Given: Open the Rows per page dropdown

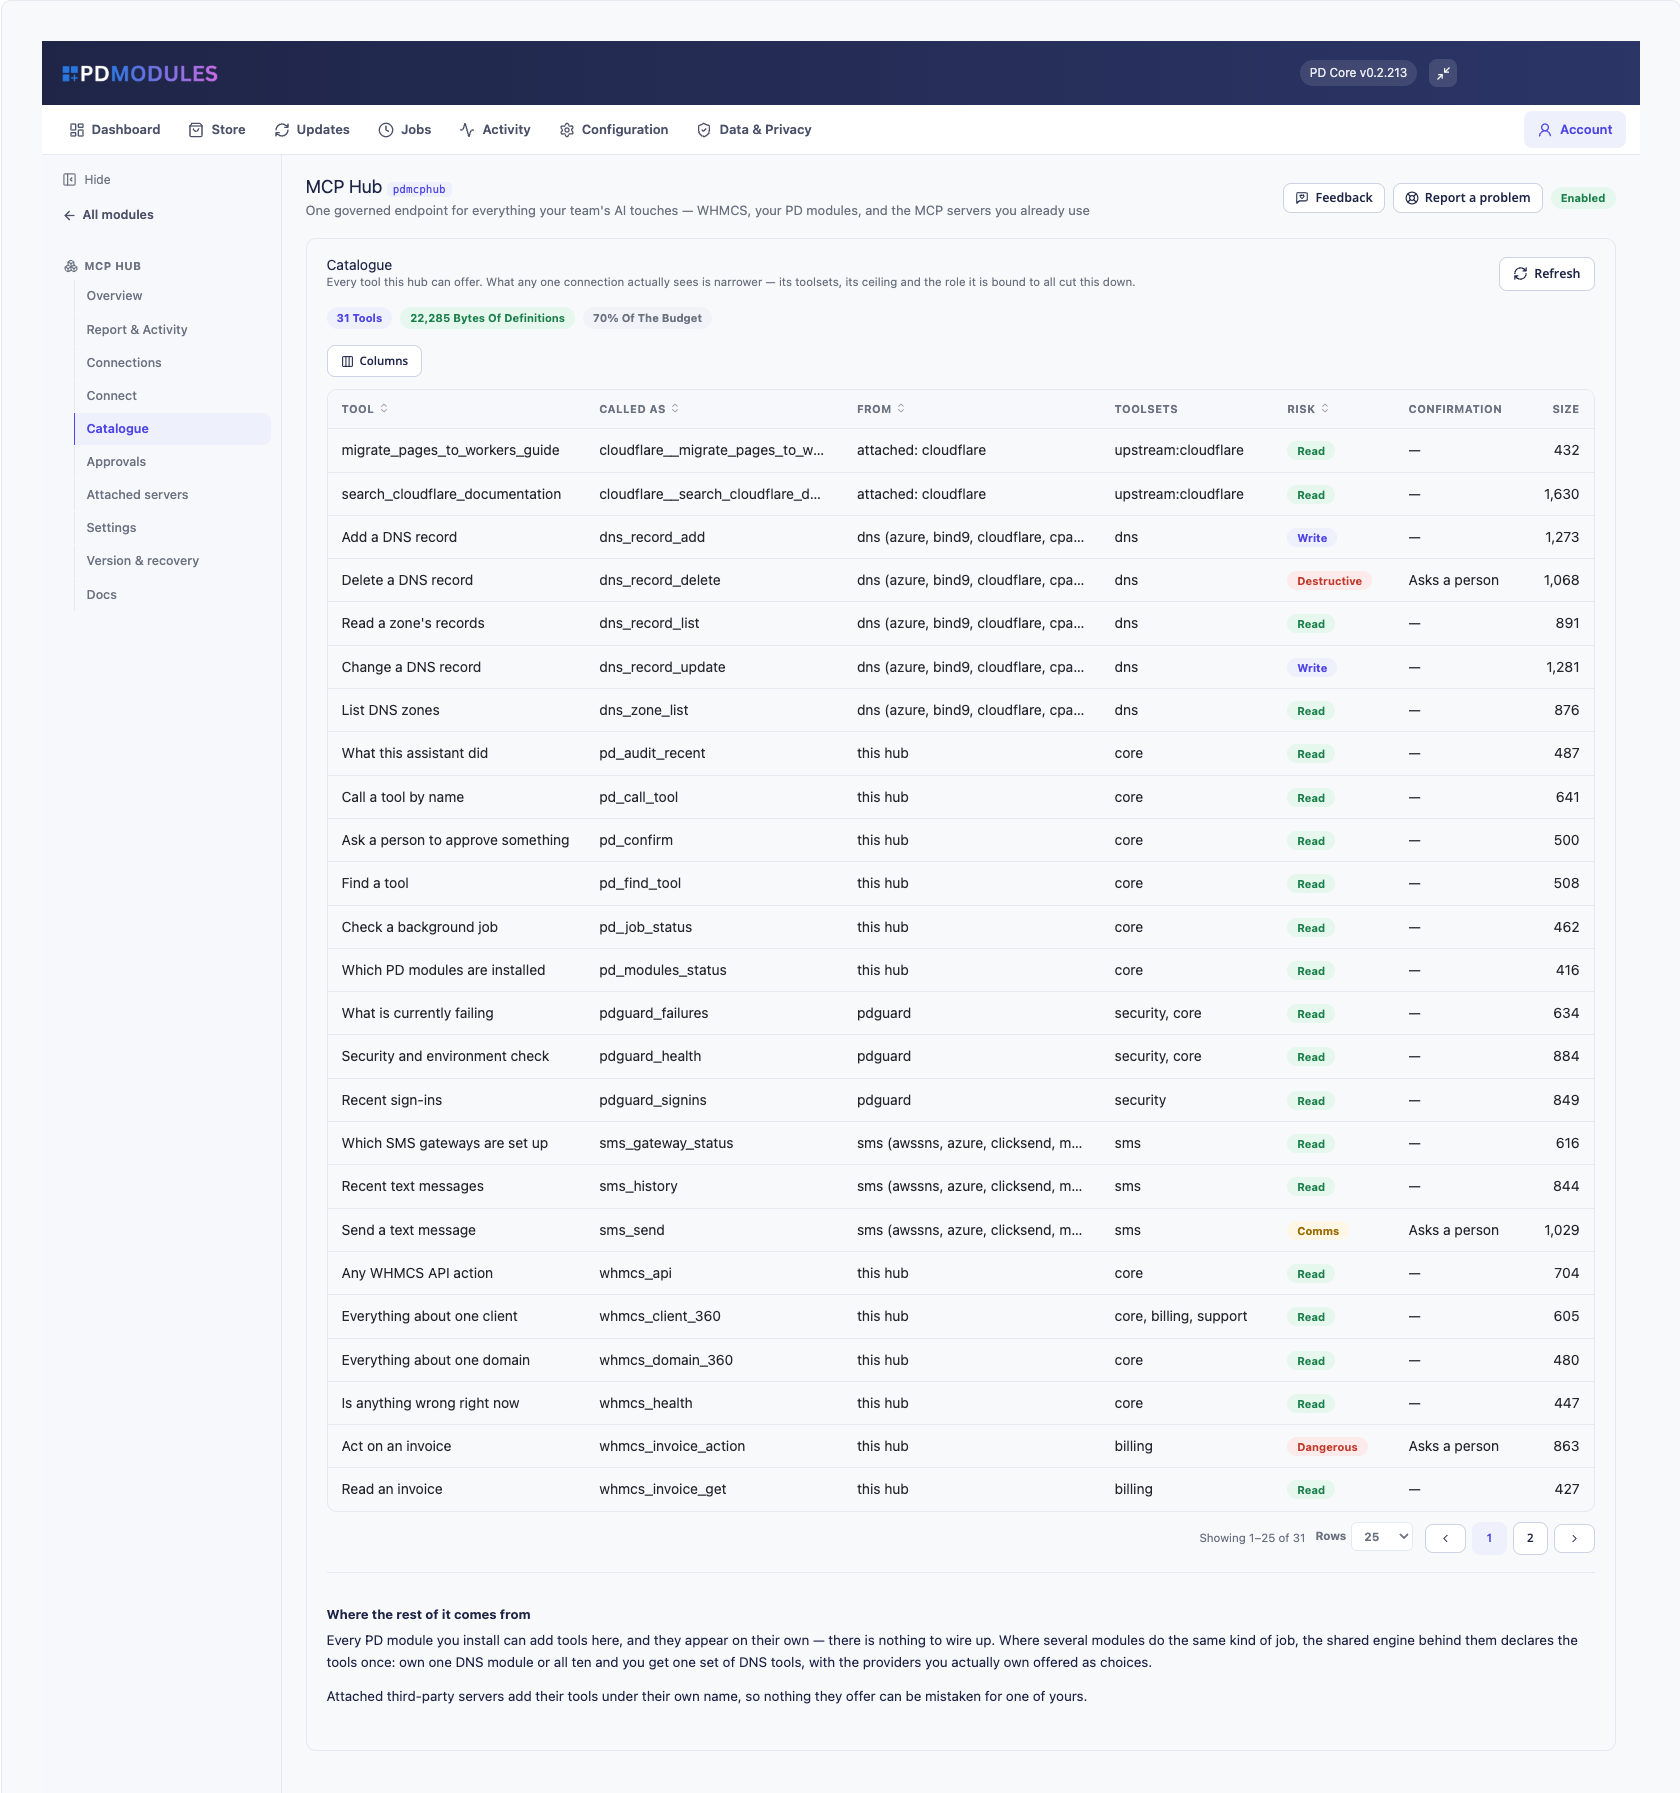Looking at the screenshot, I should click(1381, 1537).
